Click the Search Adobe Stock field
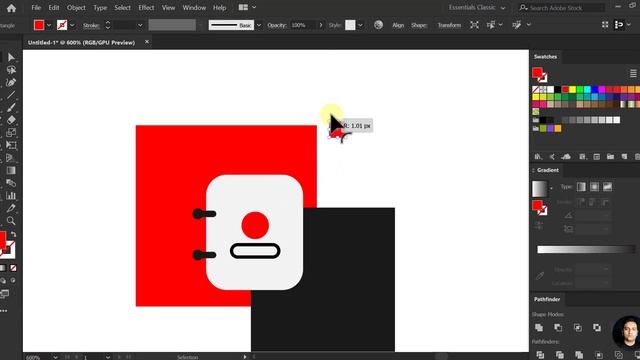 [562, 8]
